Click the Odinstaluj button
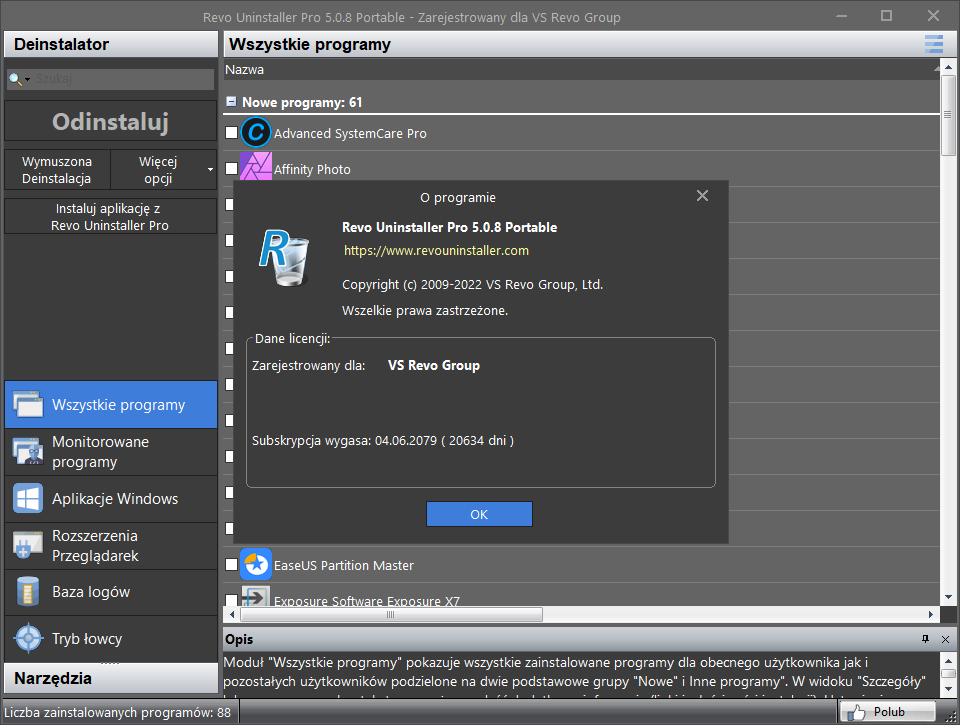The width and height of the screenshot is (960, 725). pyautogui.click(x=111, y=121)
